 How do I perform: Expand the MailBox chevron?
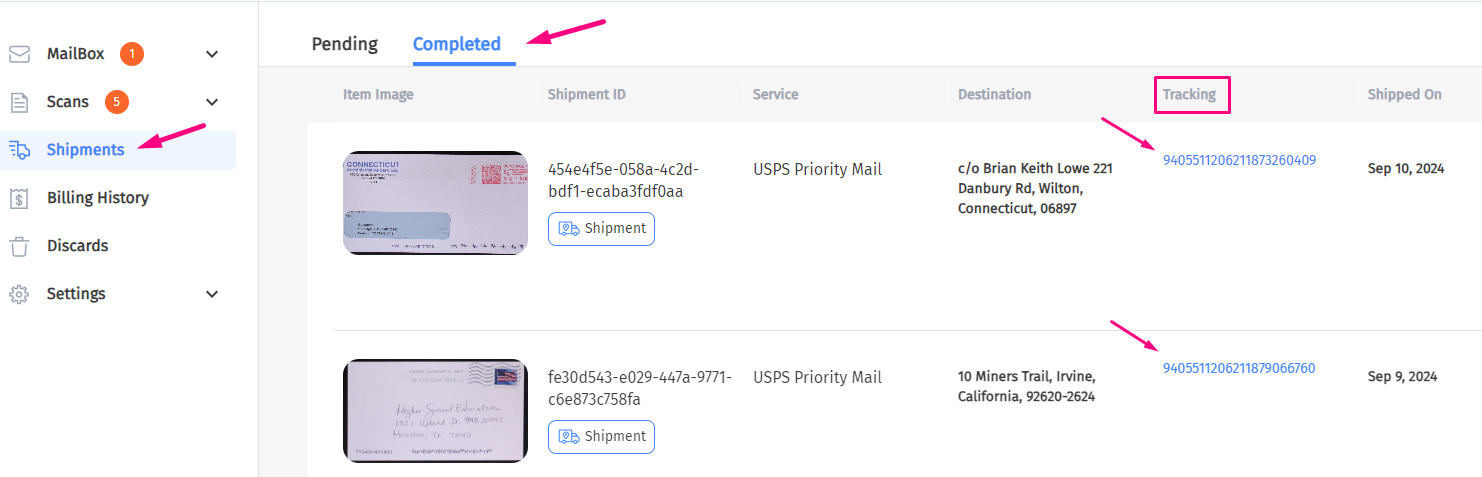212,54
